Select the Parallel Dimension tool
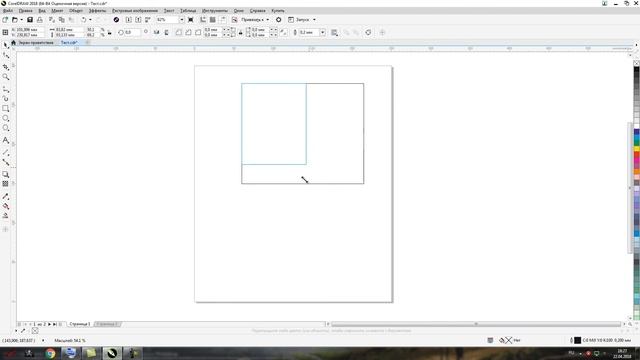This screenshot has height=360, width=640. tap(6, 152)
